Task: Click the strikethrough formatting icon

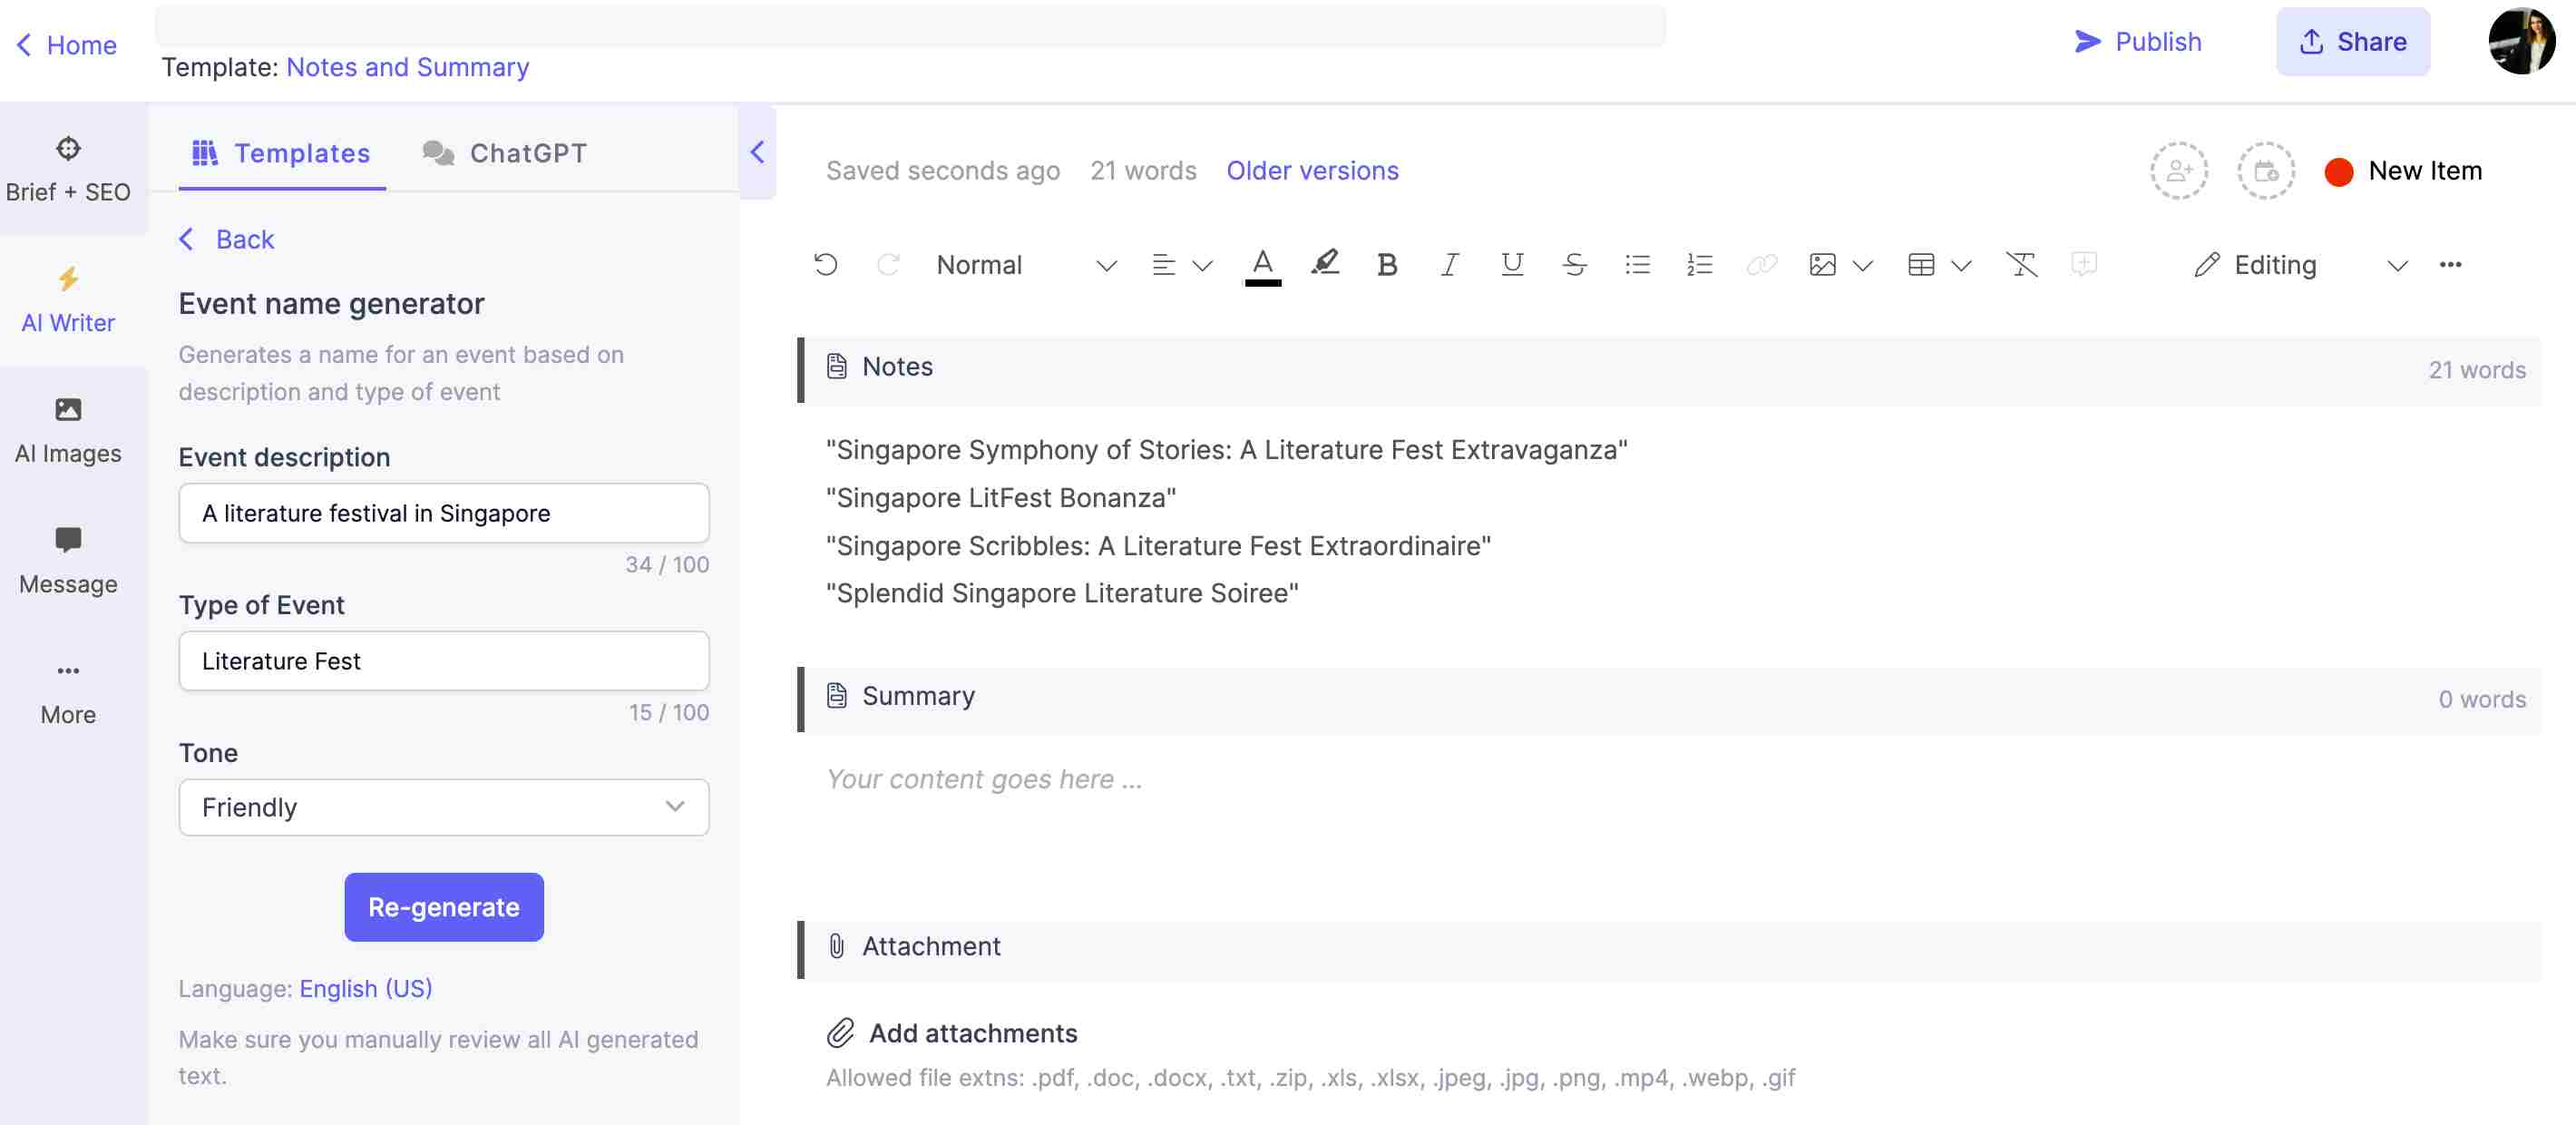Action: coord(1571,263)
